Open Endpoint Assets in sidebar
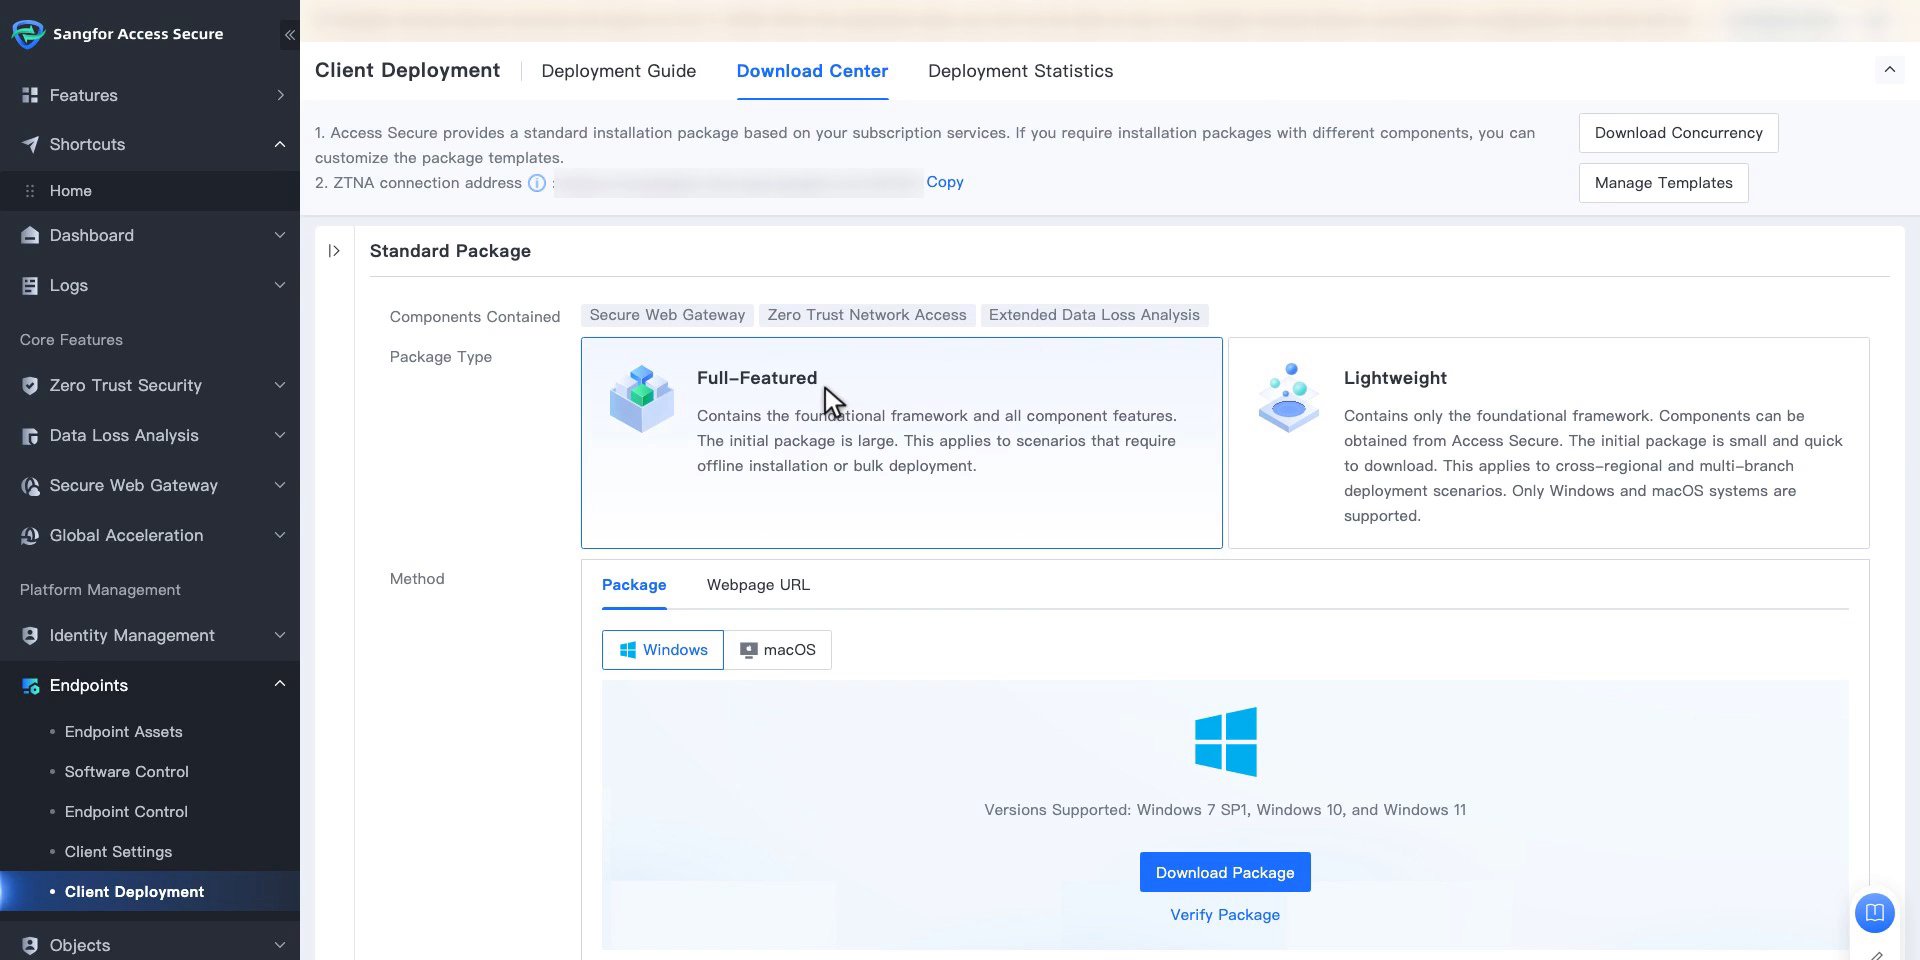1920x960 pixels. [x=123, y=732]
